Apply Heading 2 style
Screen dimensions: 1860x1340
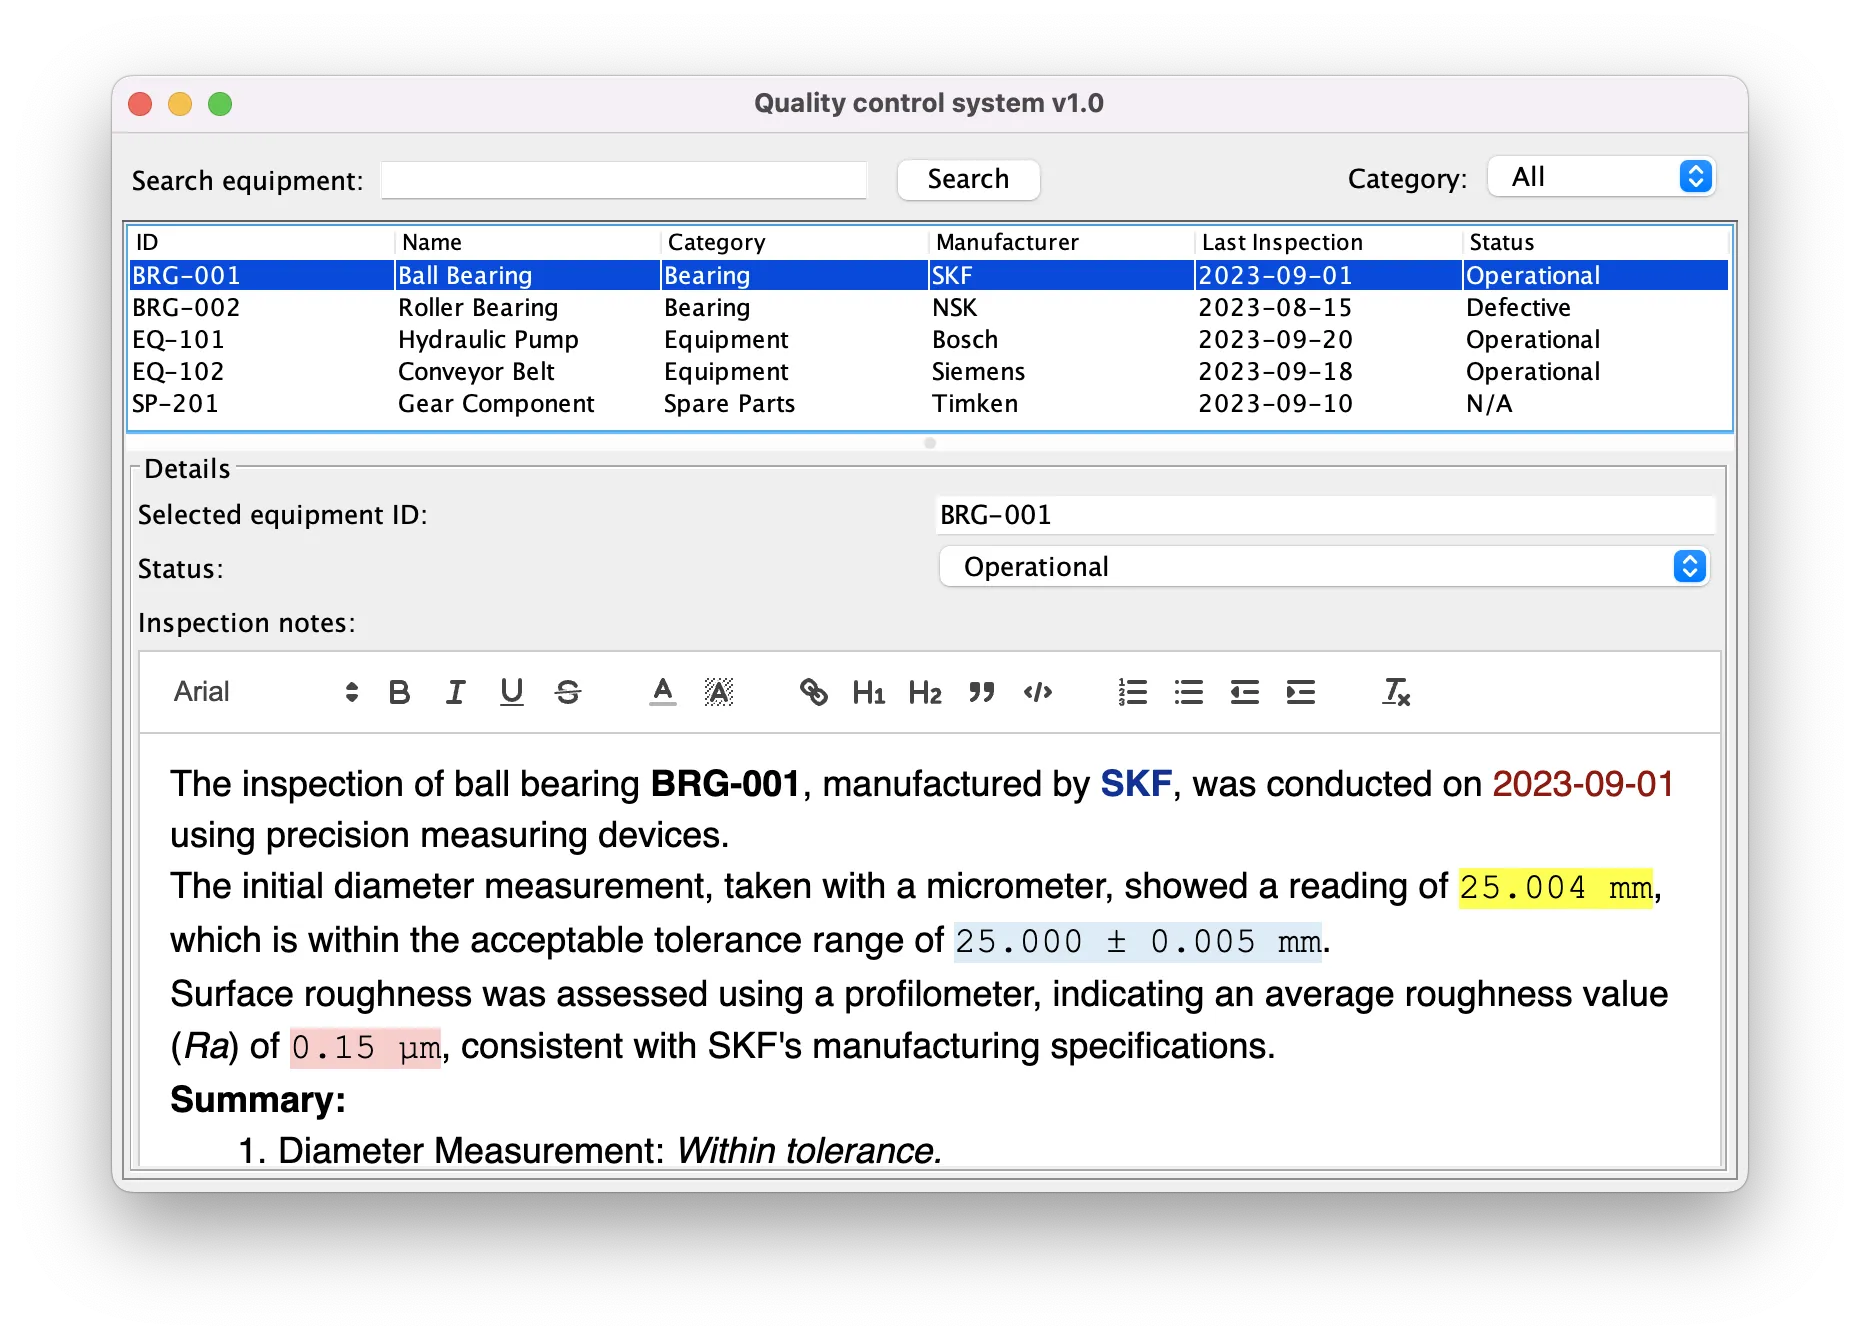point(925,692)
